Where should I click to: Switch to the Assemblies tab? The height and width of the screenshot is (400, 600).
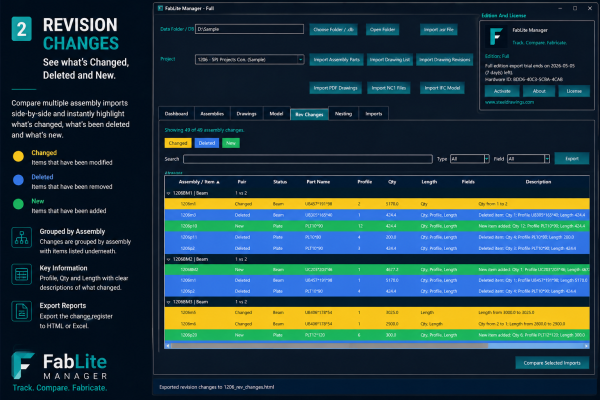pos(212,114)
